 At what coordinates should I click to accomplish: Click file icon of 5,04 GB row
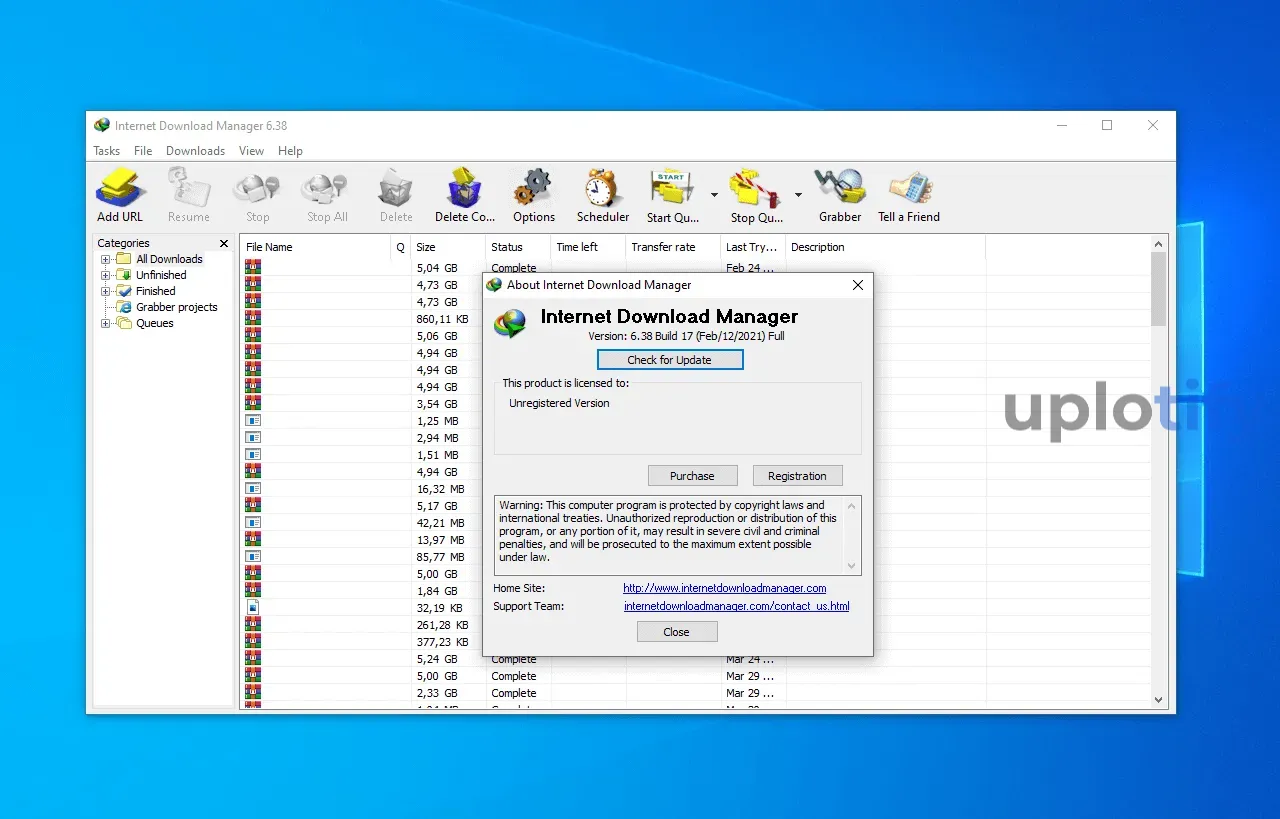253,267
